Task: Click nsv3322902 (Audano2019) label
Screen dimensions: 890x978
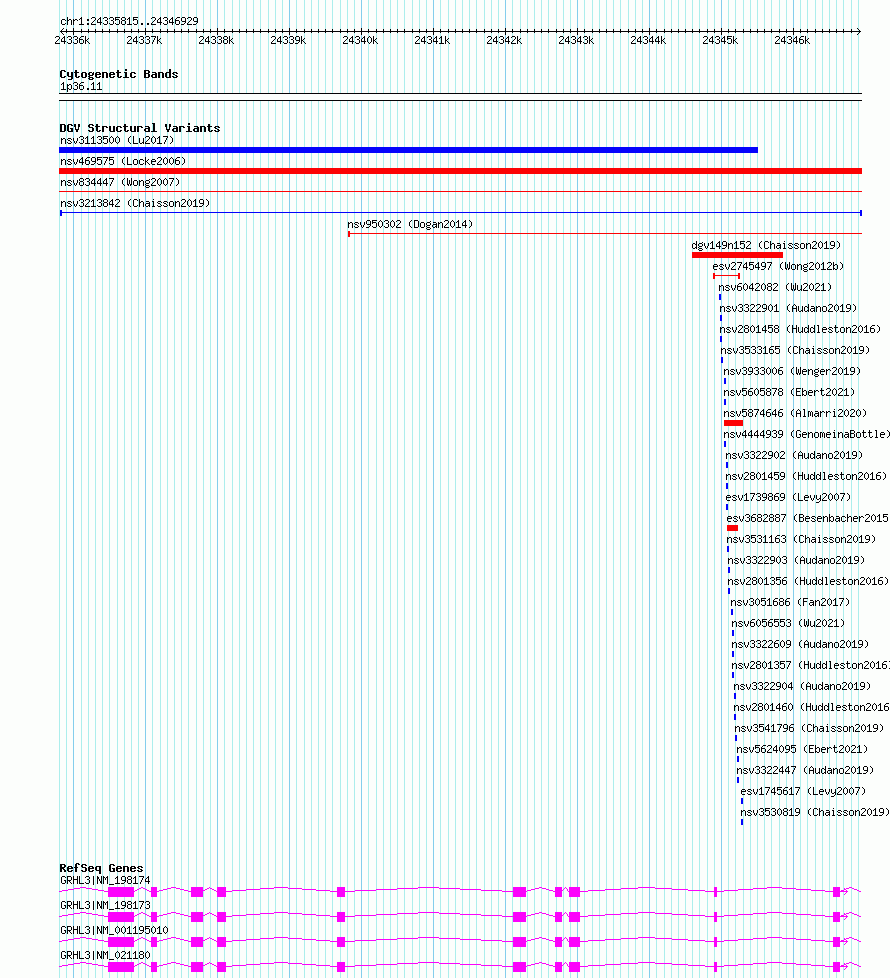Action: click(794, 455)
